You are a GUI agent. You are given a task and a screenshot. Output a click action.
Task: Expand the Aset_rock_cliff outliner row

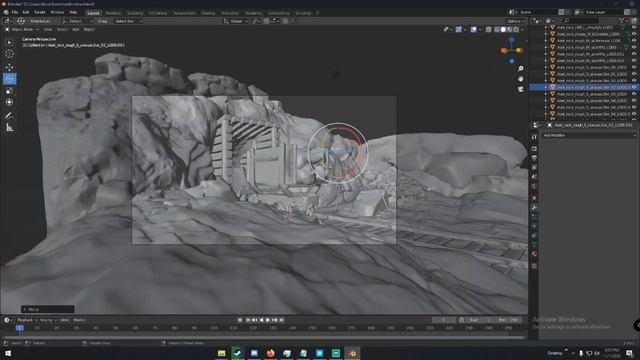(546, 27)
